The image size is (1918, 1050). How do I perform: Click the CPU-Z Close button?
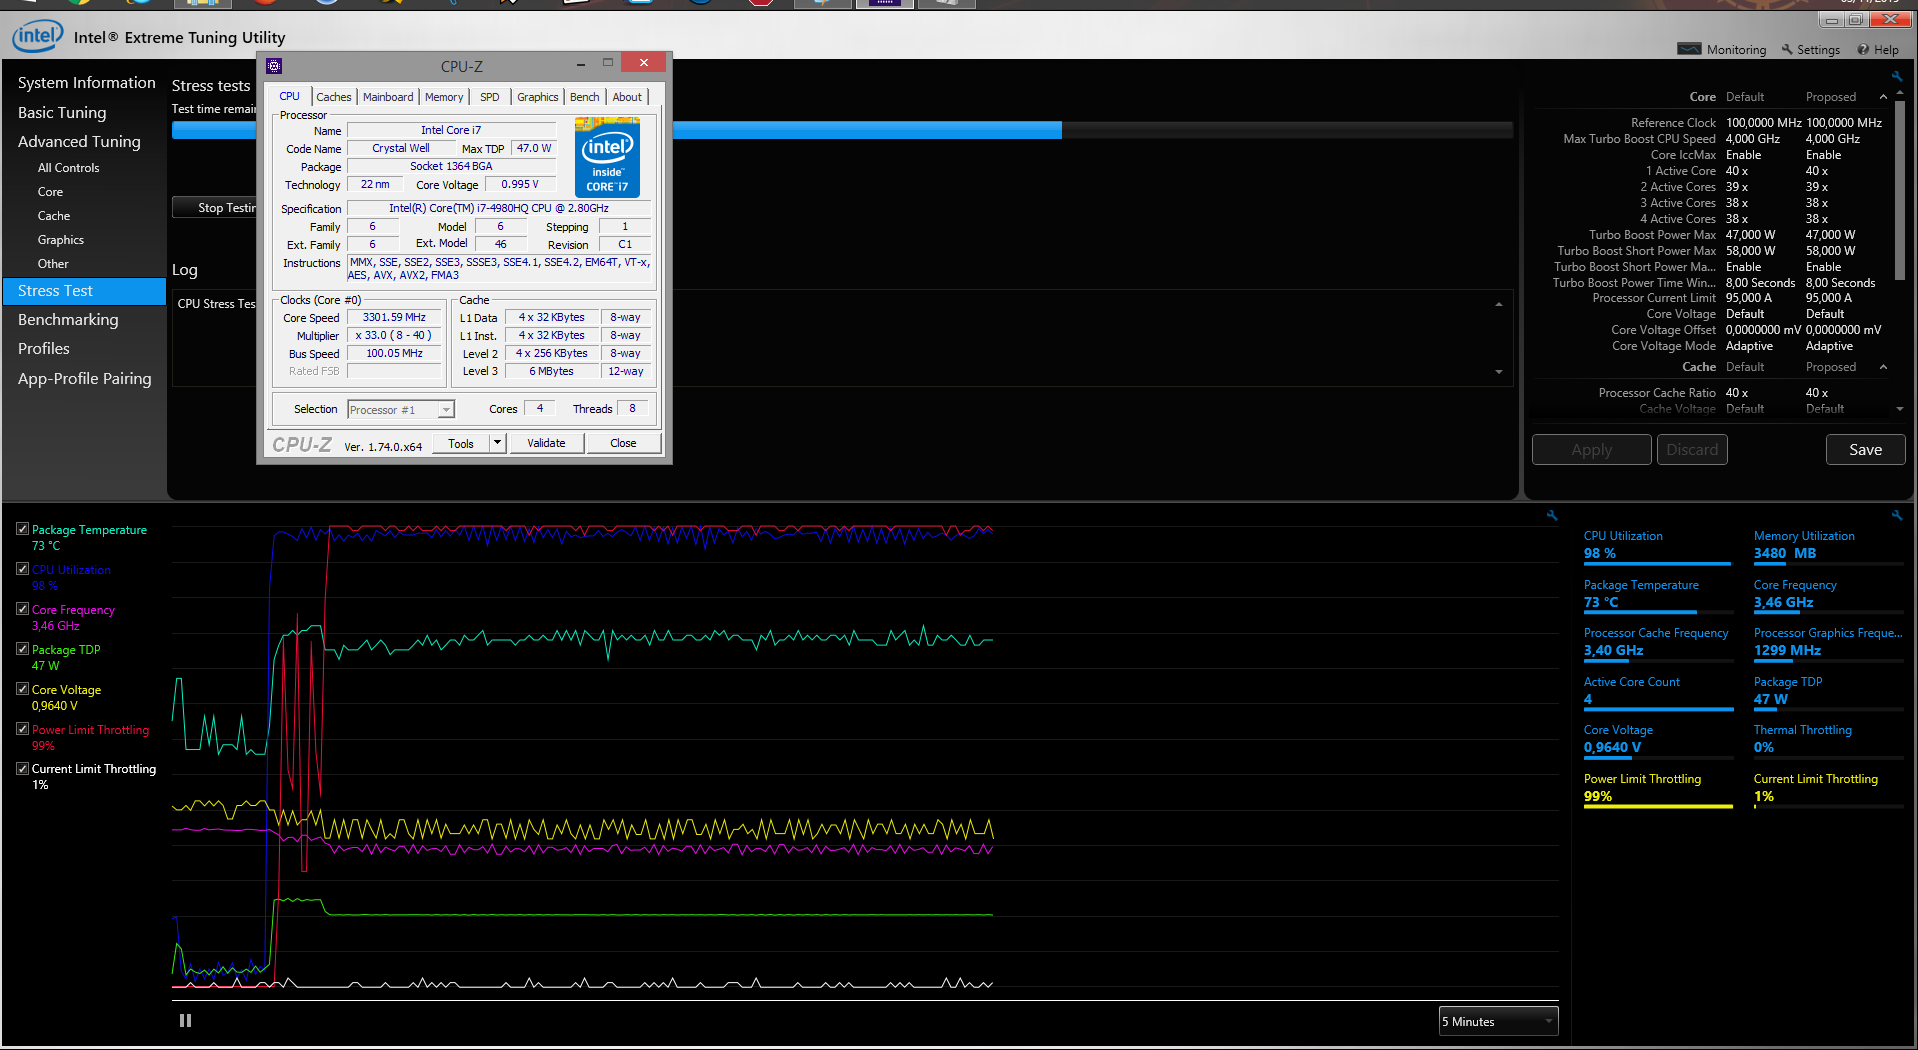[x=623, y=443]
